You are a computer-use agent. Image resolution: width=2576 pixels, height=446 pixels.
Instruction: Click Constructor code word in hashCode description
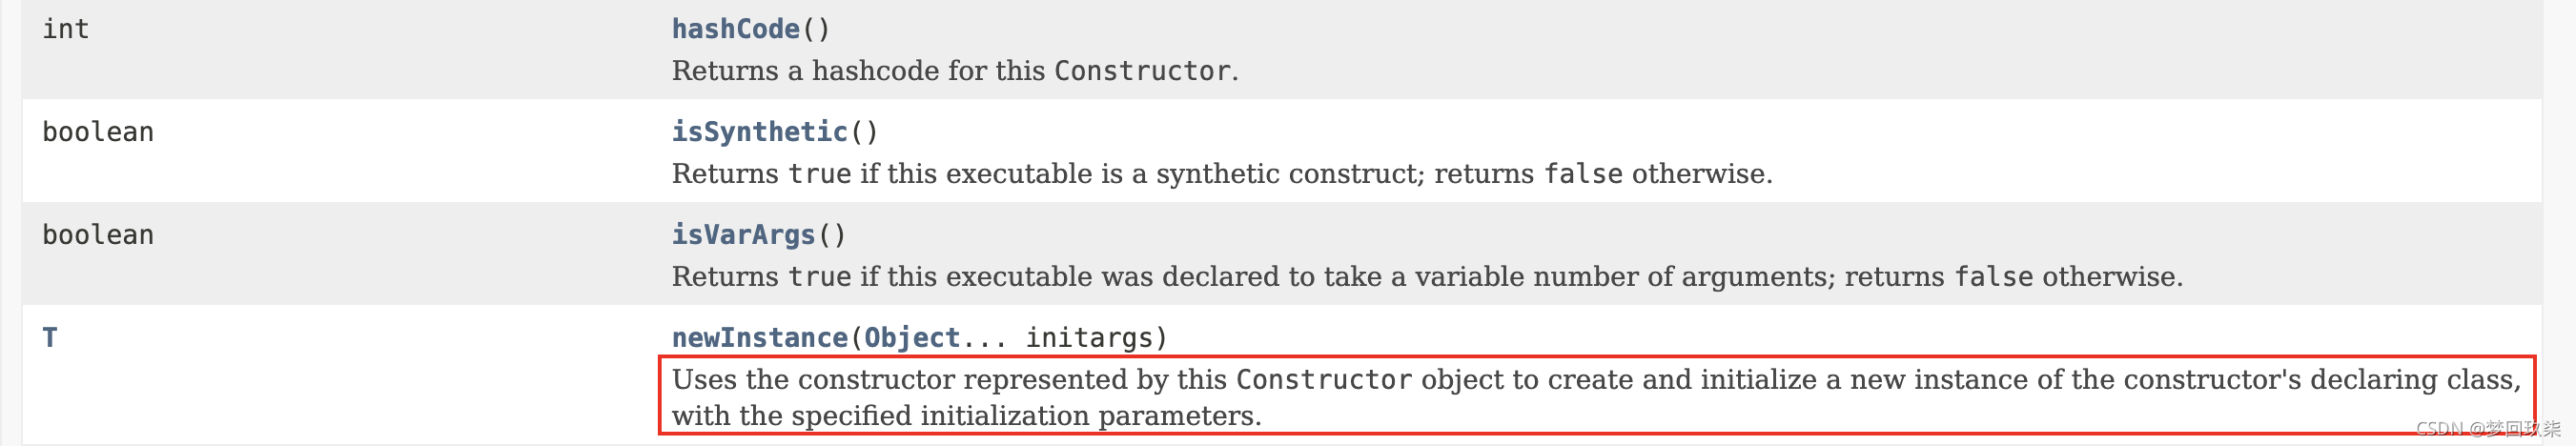point(1142,71)
